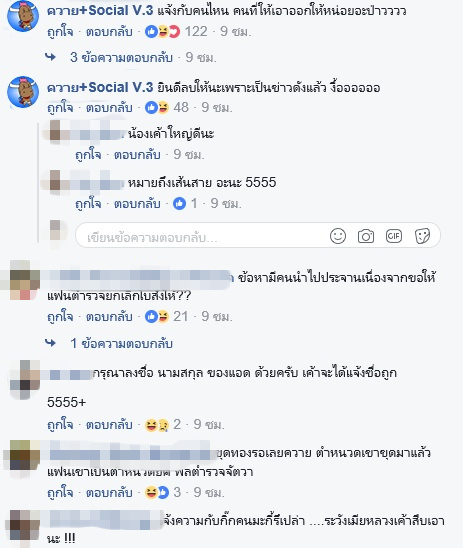Reply to the comment ending with 5555+

click(109, 425)
